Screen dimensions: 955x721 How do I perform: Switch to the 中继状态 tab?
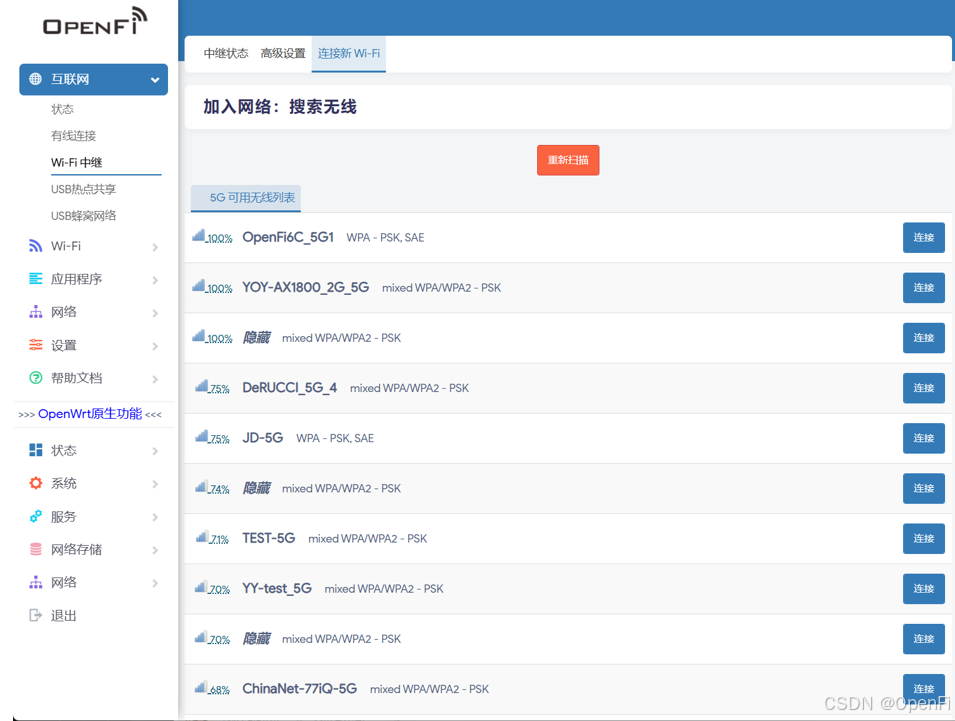(x=225, y=54)
